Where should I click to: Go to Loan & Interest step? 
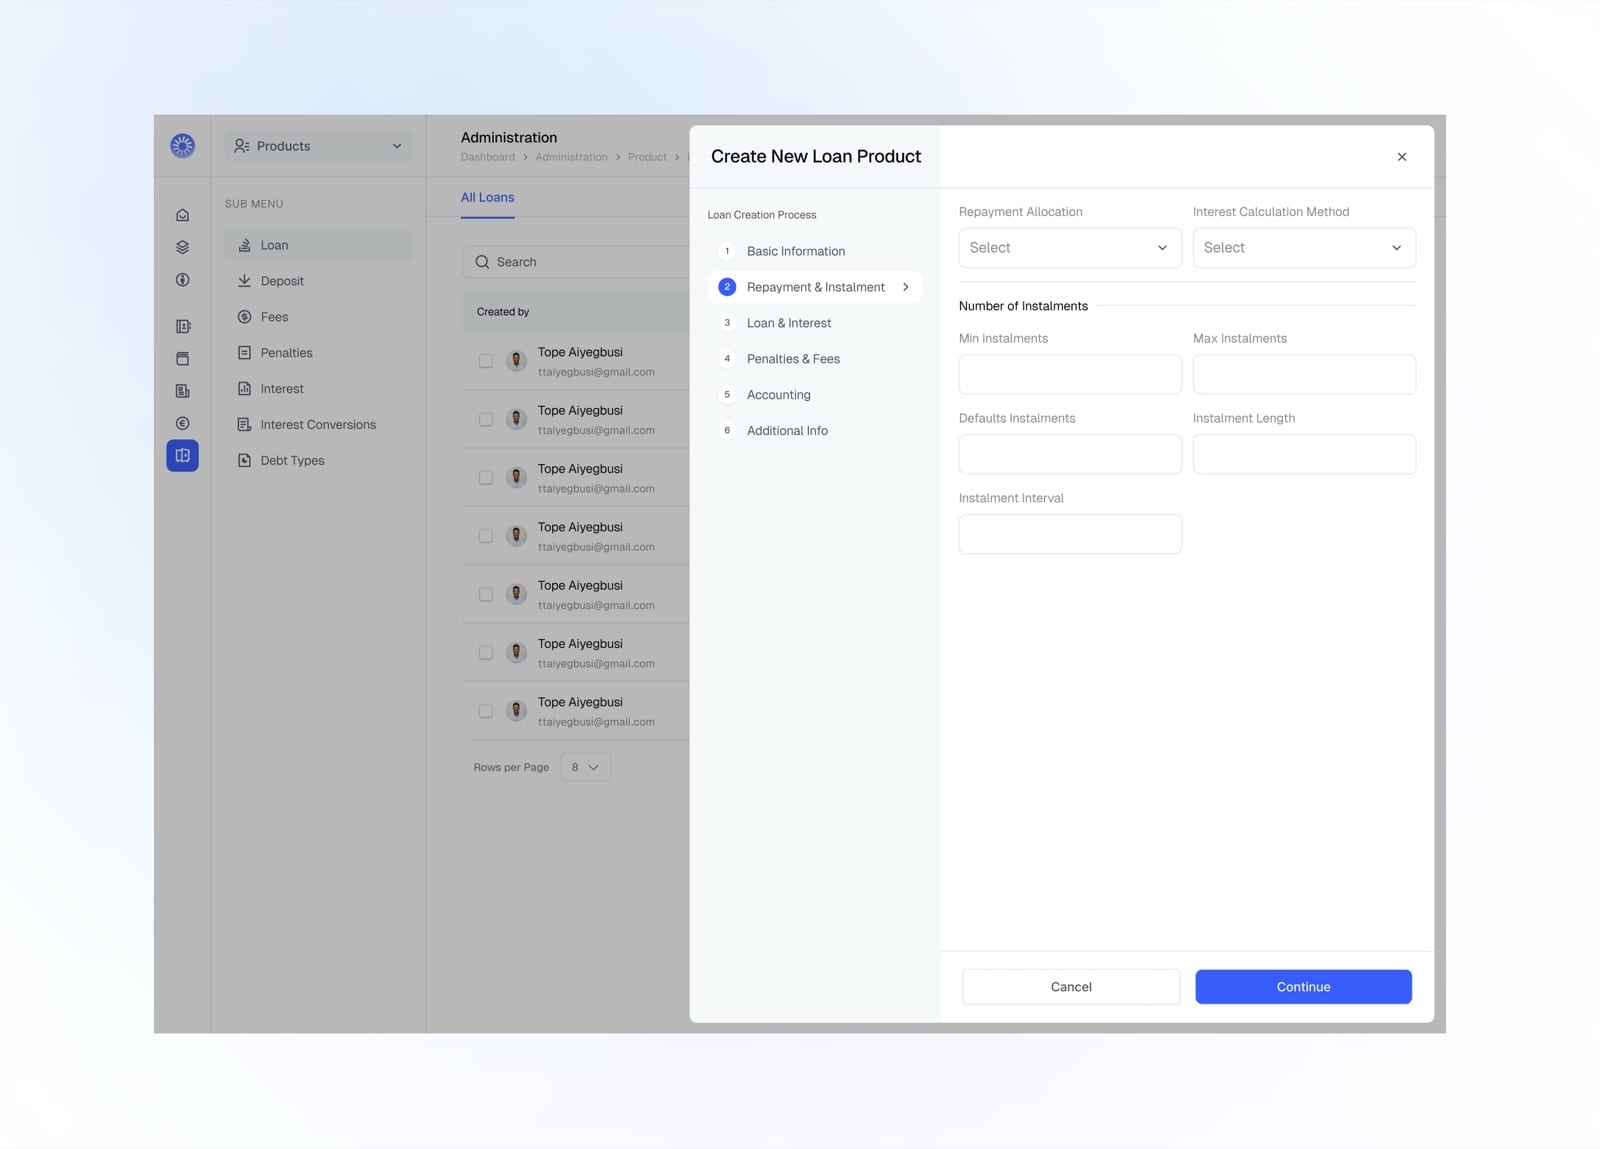tap(789, 323)
